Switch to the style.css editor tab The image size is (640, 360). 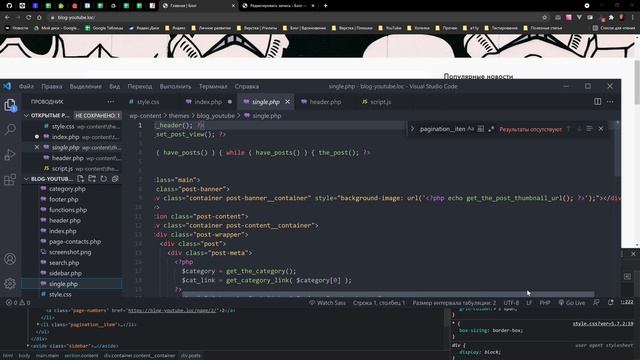pyautogui.click(x=148, y=102)
